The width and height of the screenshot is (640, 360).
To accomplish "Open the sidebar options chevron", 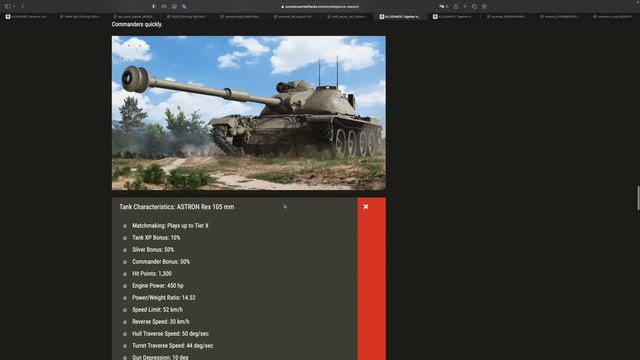I will 14,7.
